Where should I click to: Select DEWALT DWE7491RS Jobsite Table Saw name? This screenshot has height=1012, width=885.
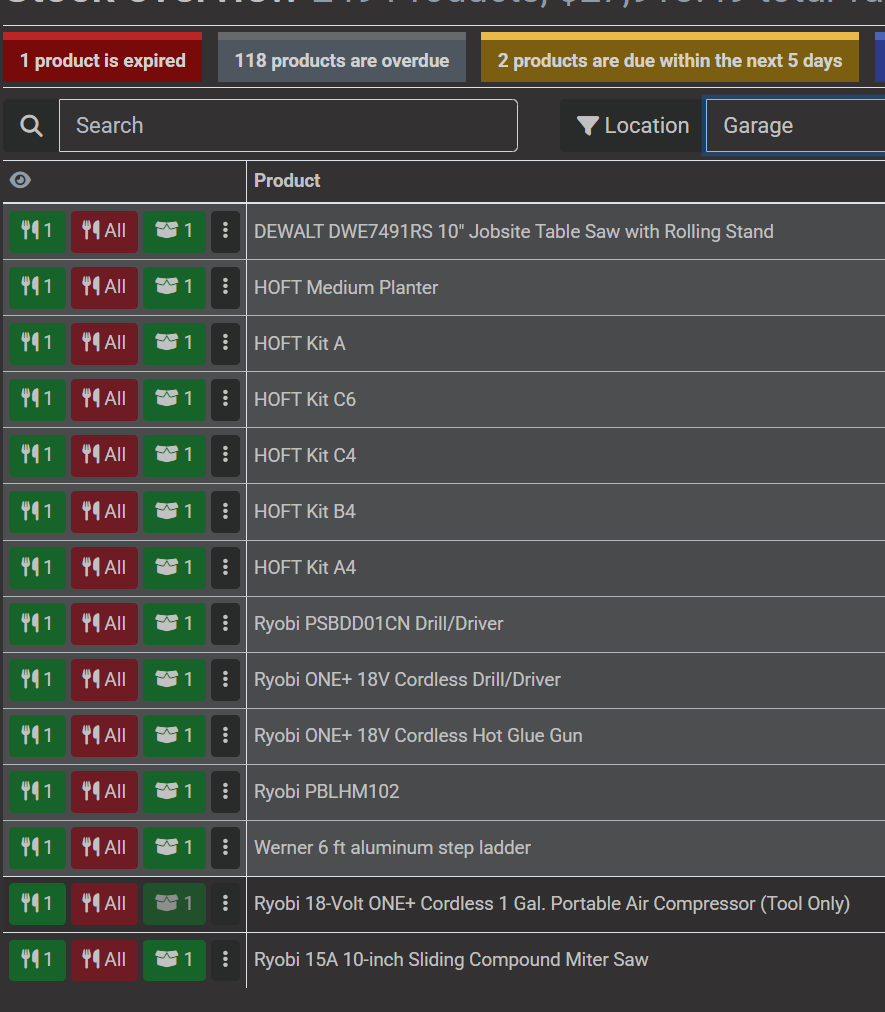click(x=513, y=232)
